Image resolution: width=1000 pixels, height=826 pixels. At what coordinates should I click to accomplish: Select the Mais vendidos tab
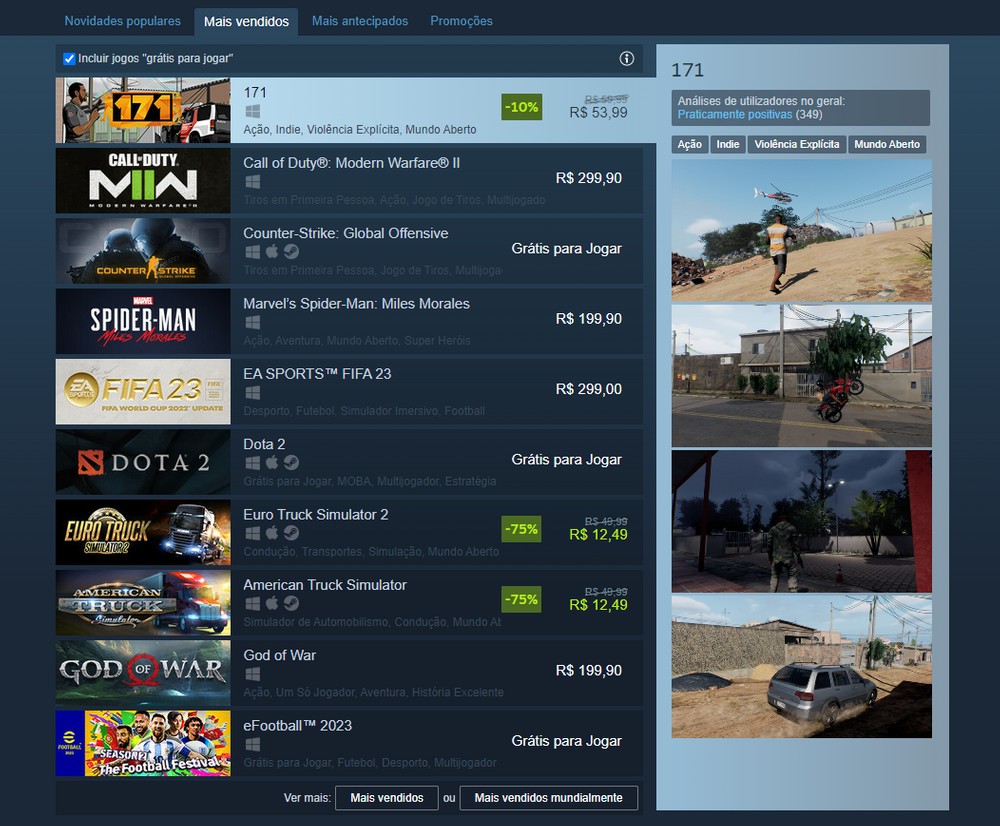pyautogui.click(x=246, y=22)
